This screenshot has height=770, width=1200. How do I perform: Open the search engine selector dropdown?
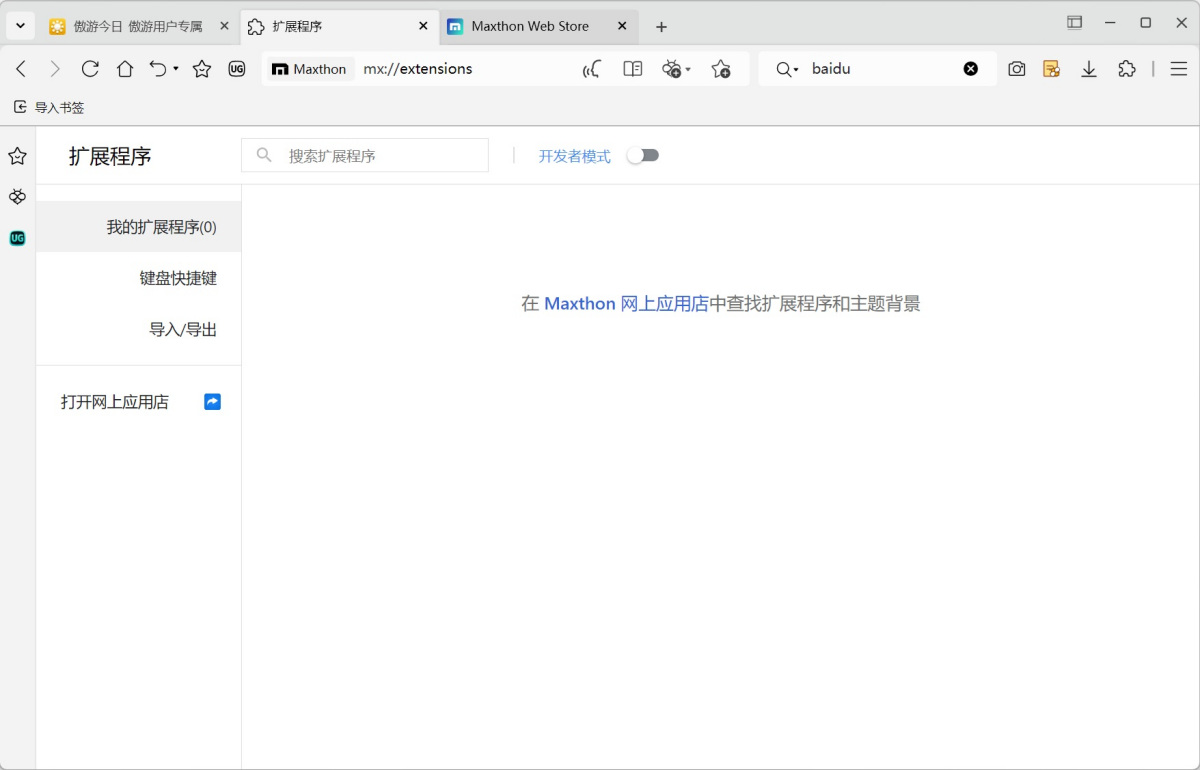coord(788,69)
